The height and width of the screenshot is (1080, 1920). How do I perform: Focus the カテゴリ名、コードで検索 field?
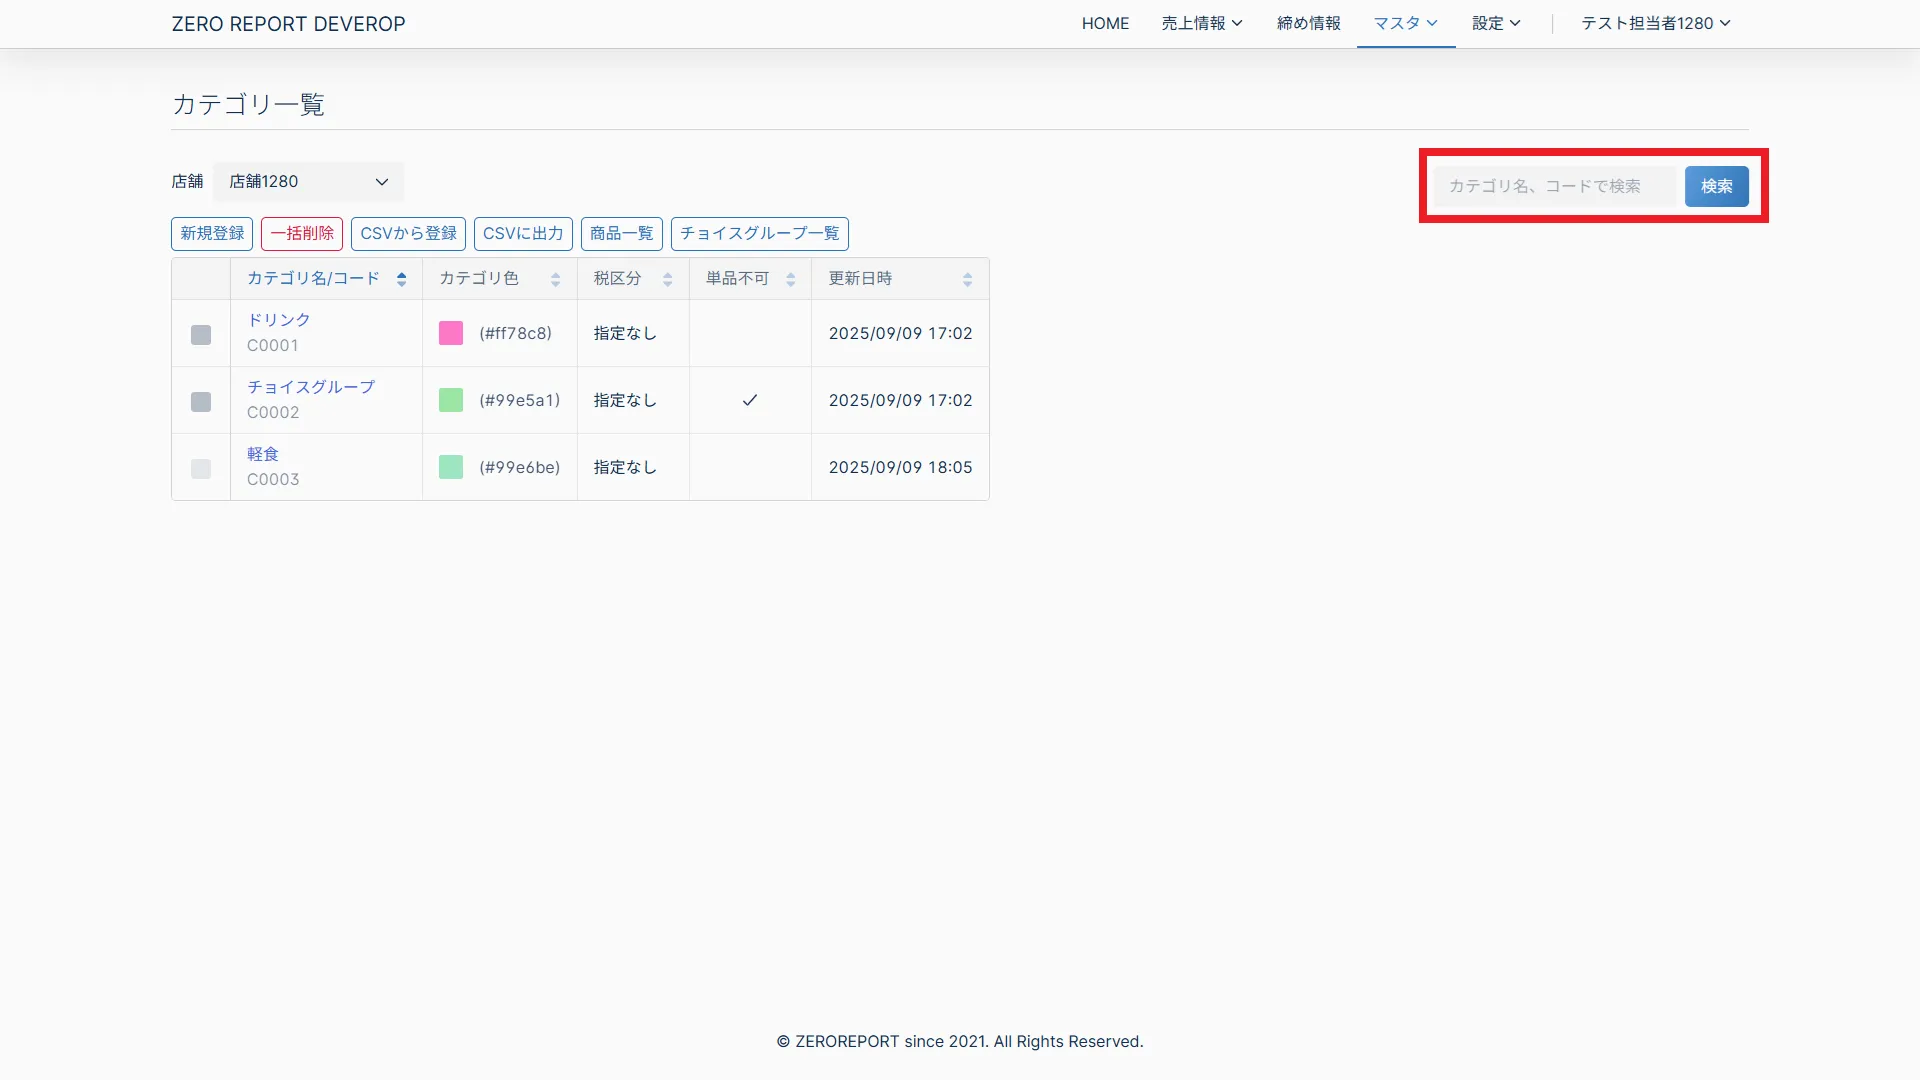[1554, 187]
